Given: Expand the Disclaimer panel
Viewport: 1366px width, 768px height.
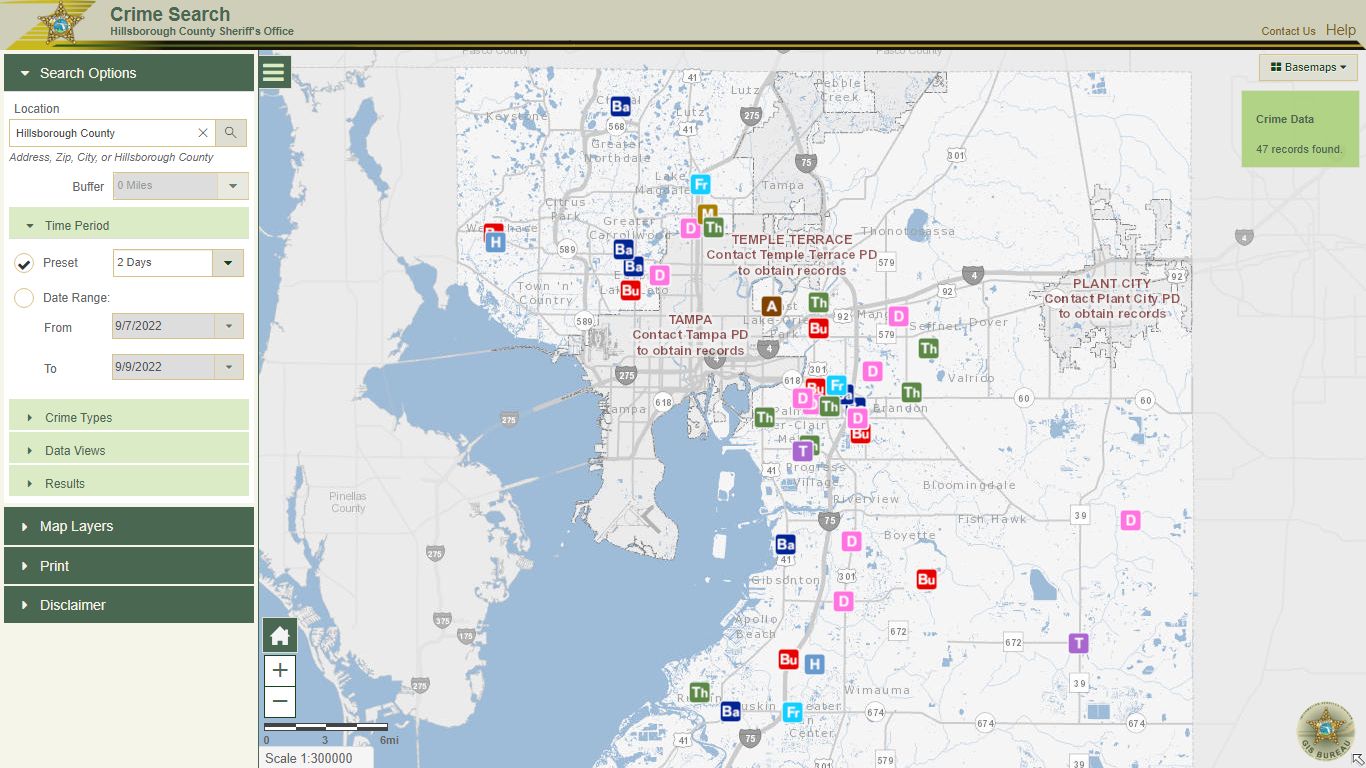Looking at the screenshot, I should (129, 605).
